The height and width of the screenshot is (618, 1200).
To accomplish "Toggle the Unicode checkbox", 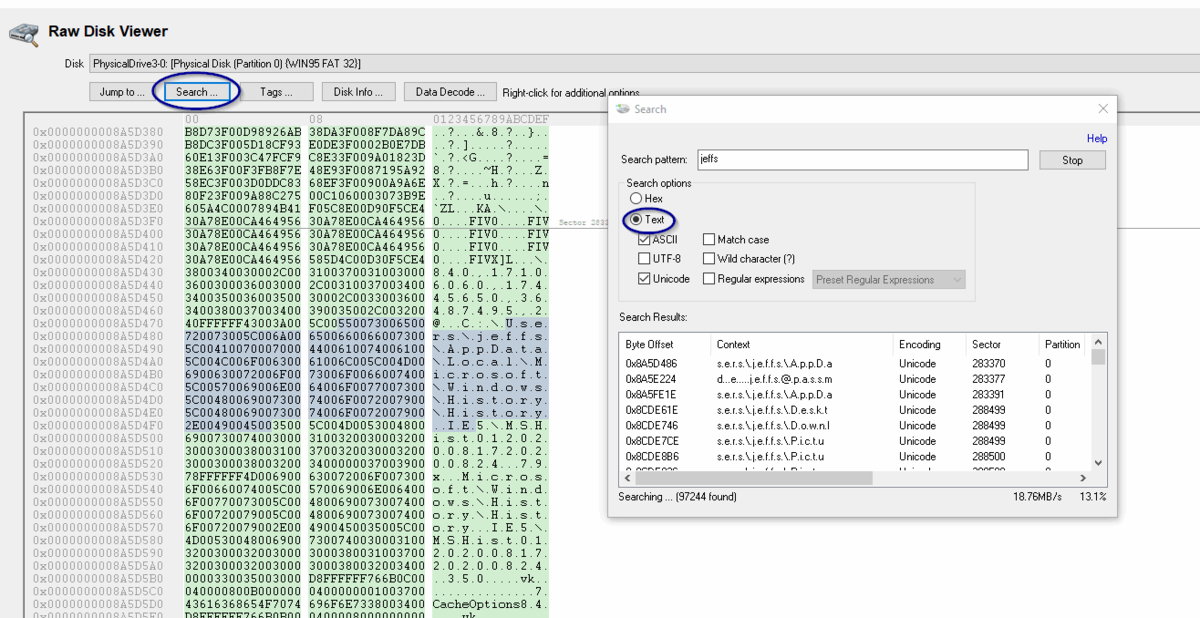I will pyautogui.click(x=645, y=279).
